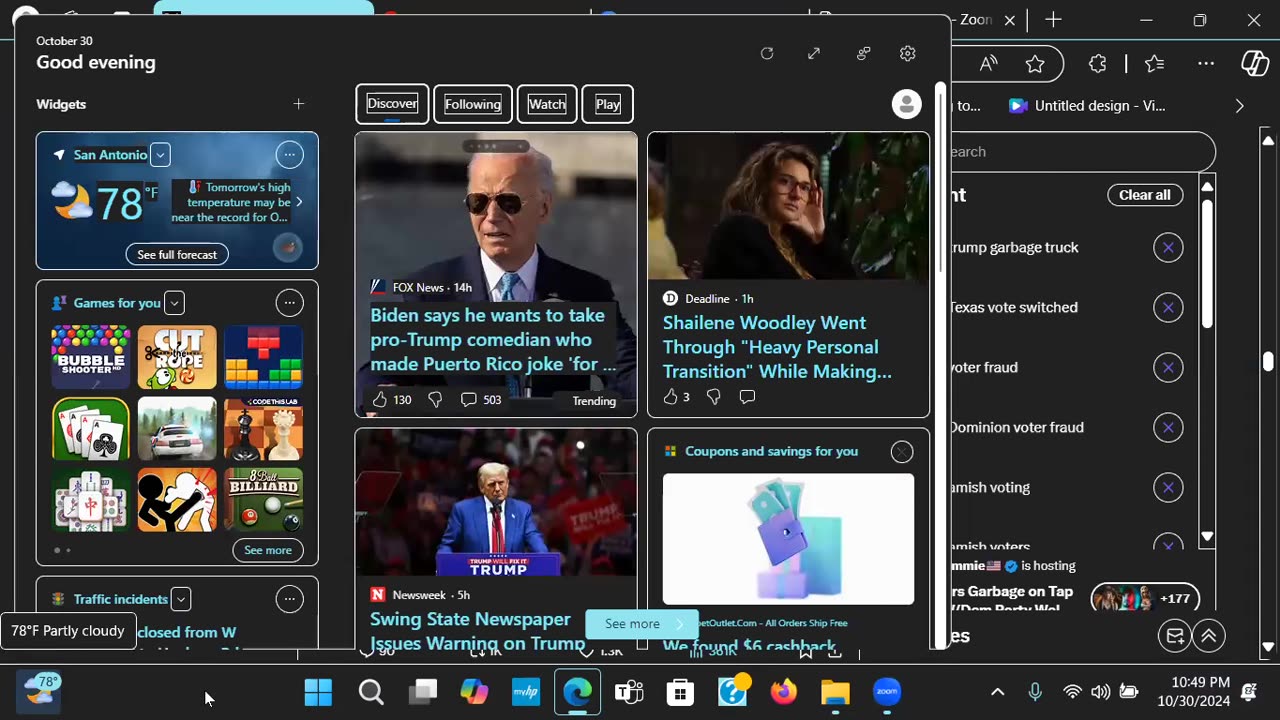Expand Traffic incidents dropdown
This screenshot has width=1280, height=720.
click(x=181, y=599)
